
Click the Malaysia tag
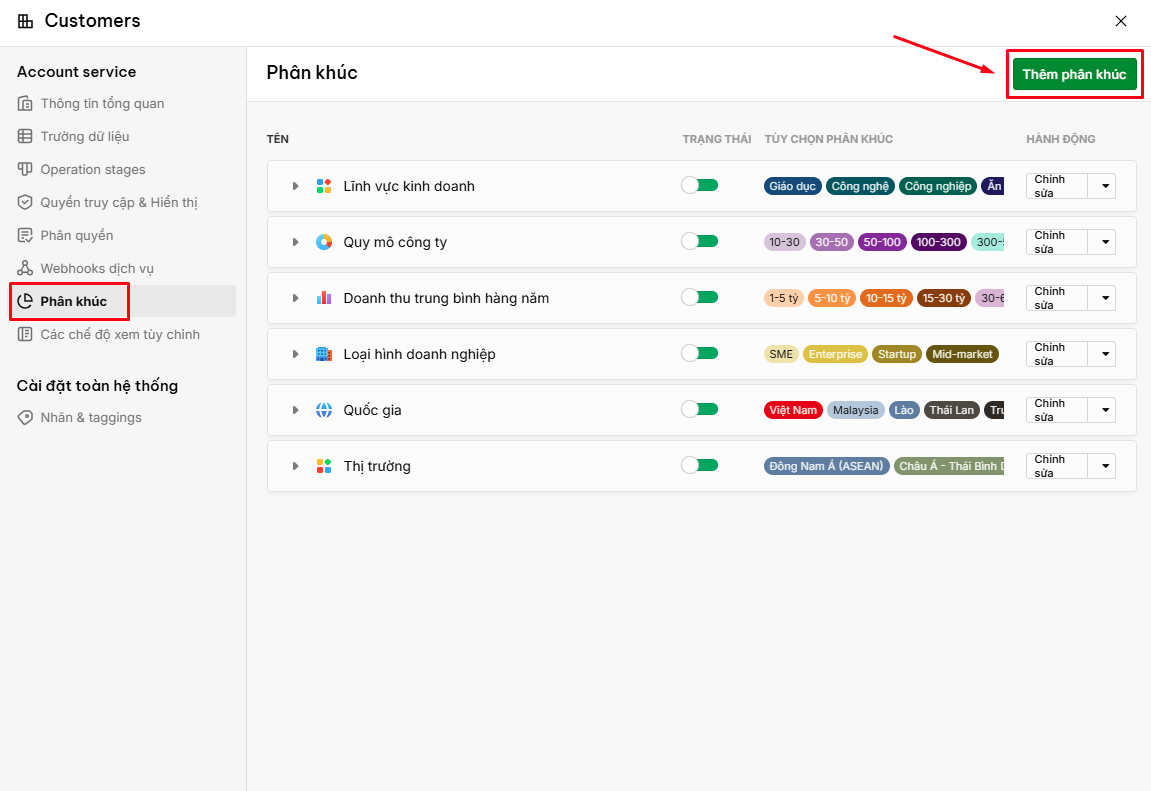point(855,410)
